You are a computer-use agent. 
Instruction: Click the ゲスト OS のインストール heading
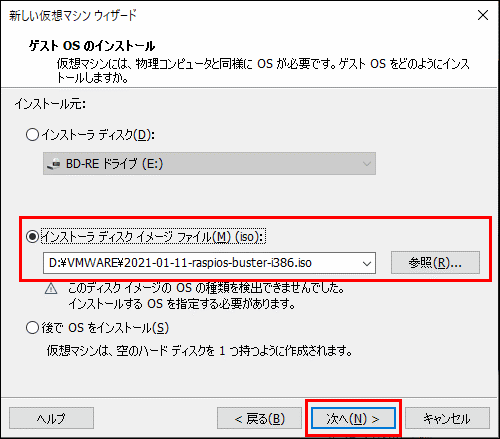click(x=92, y=46)
